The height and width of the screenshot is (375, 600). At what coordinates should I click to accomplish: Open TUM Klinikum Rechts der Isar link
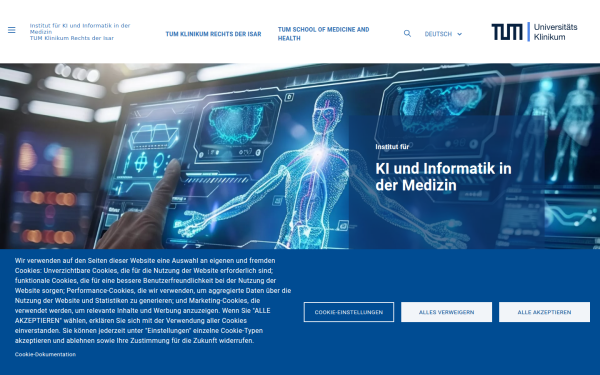click(213, 34)
